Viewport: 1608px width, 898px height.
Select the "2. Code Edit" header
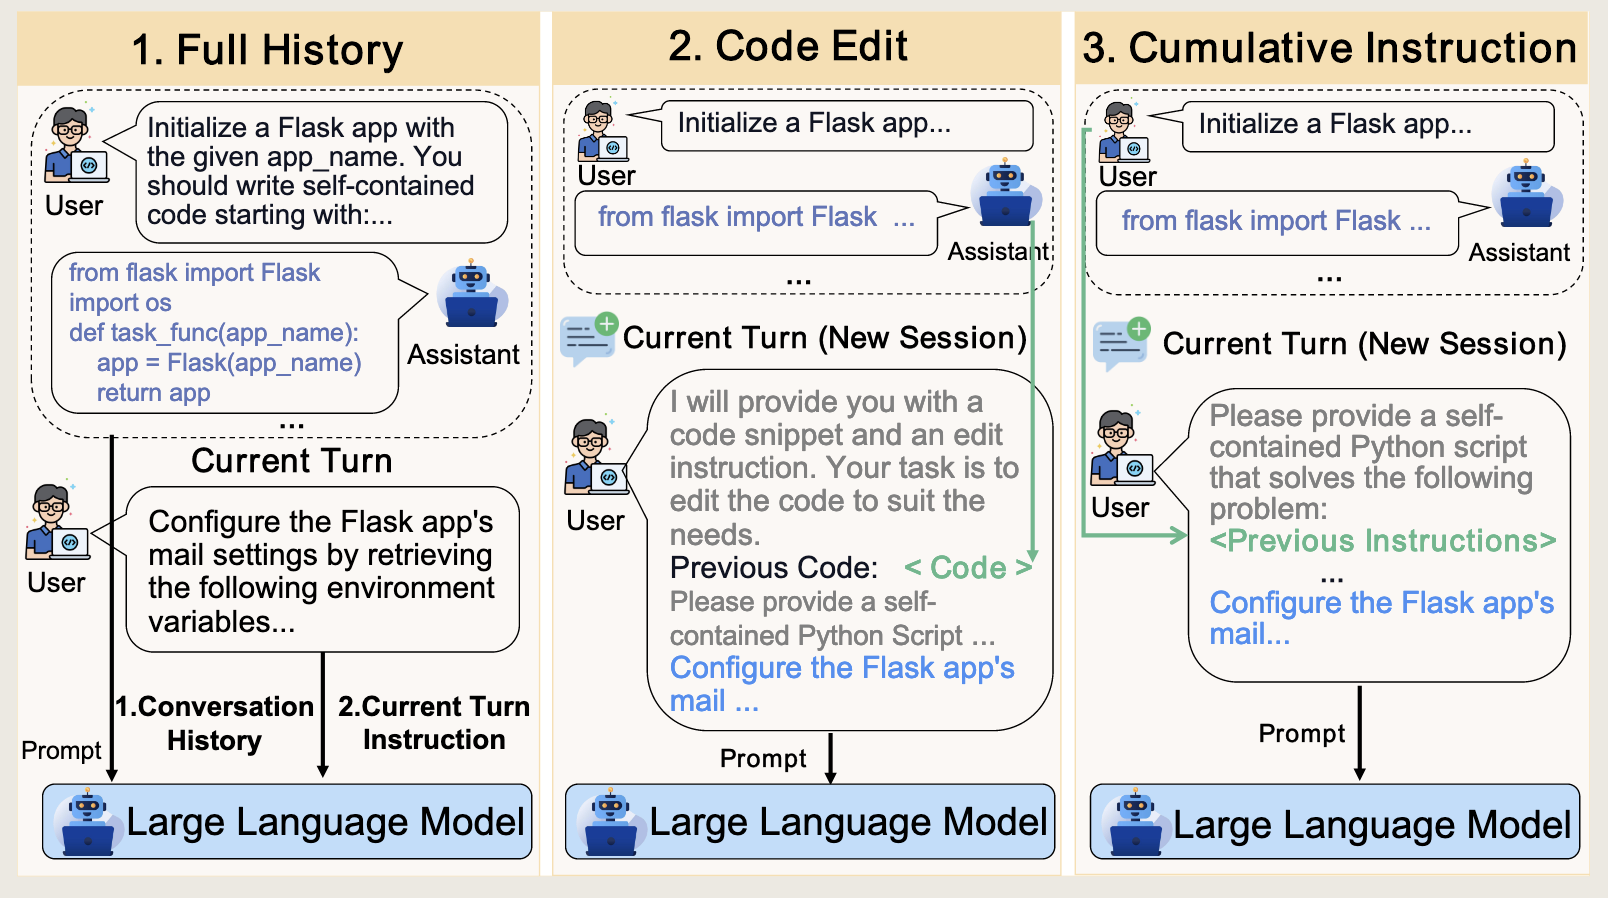[x=788, y=46]
